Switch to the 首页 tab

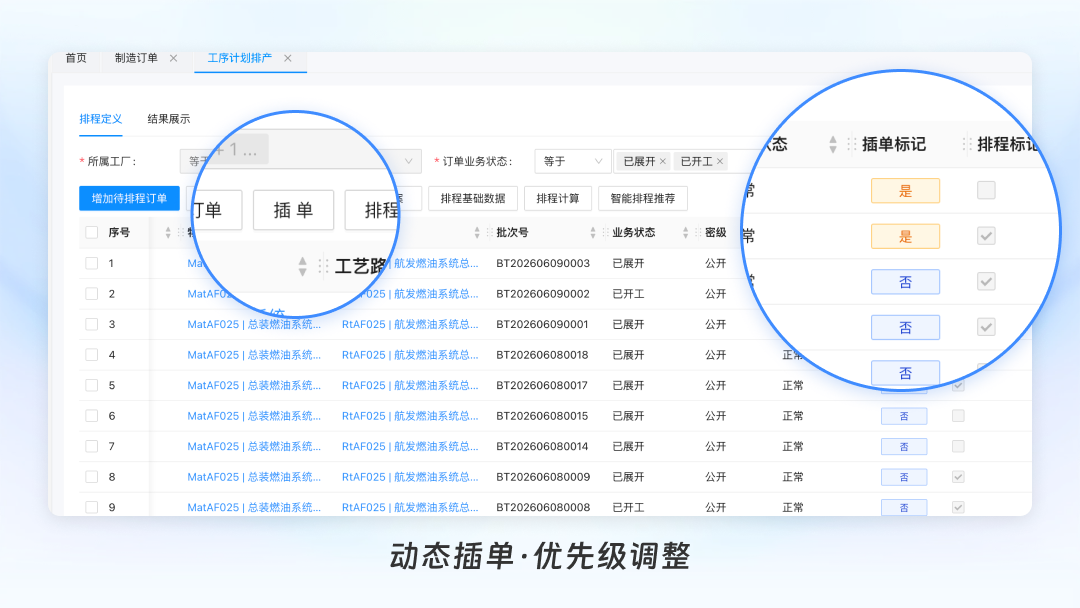coord(76,59)
